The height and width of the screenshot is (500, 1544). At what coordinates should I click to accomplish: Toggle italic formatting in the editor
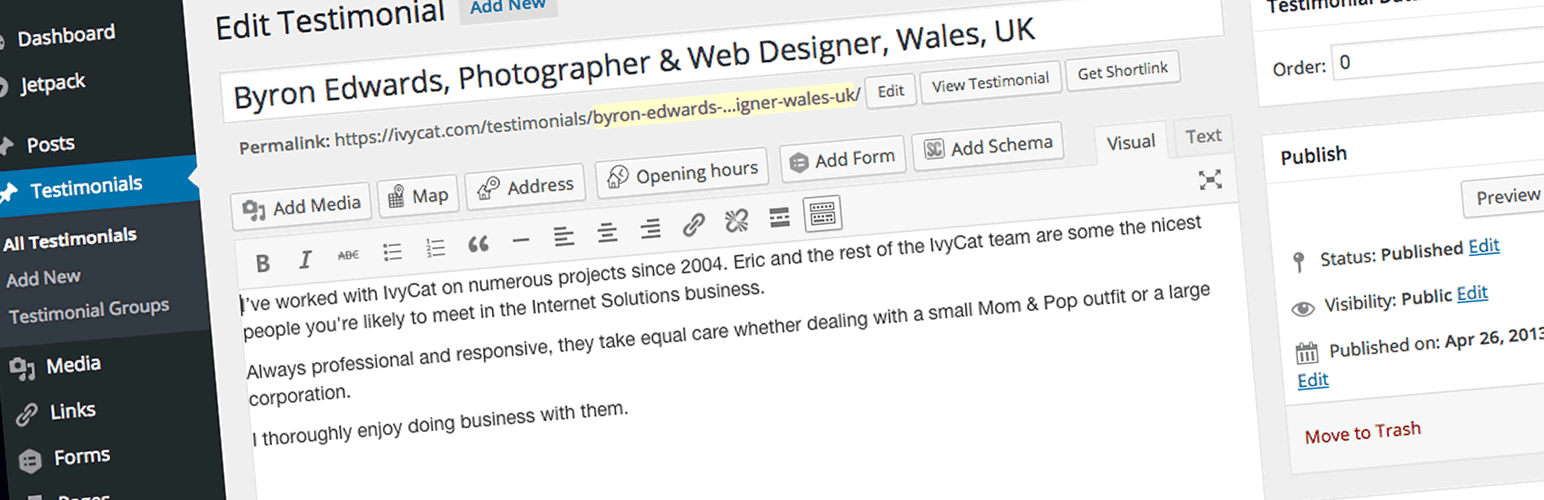306,260
